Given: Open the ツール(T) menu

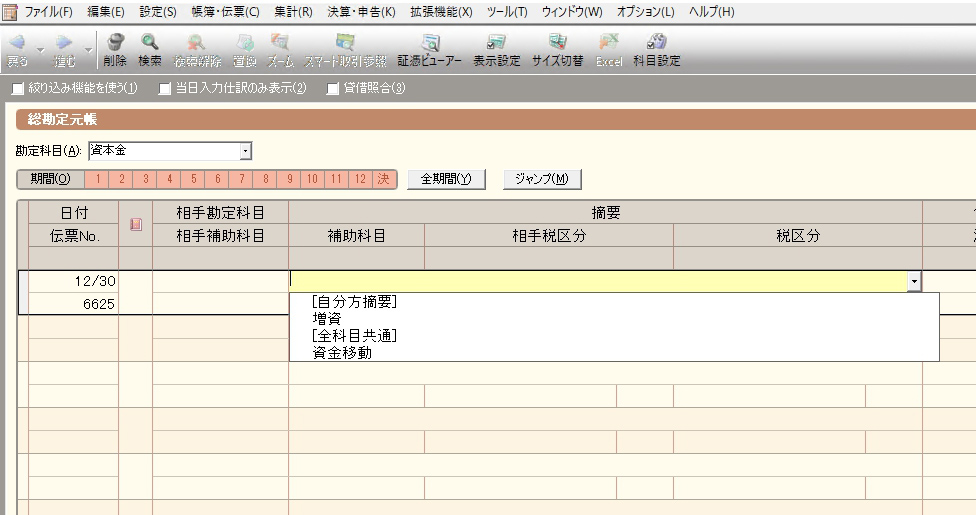Looking at the screenshot, I should point(507,12).
